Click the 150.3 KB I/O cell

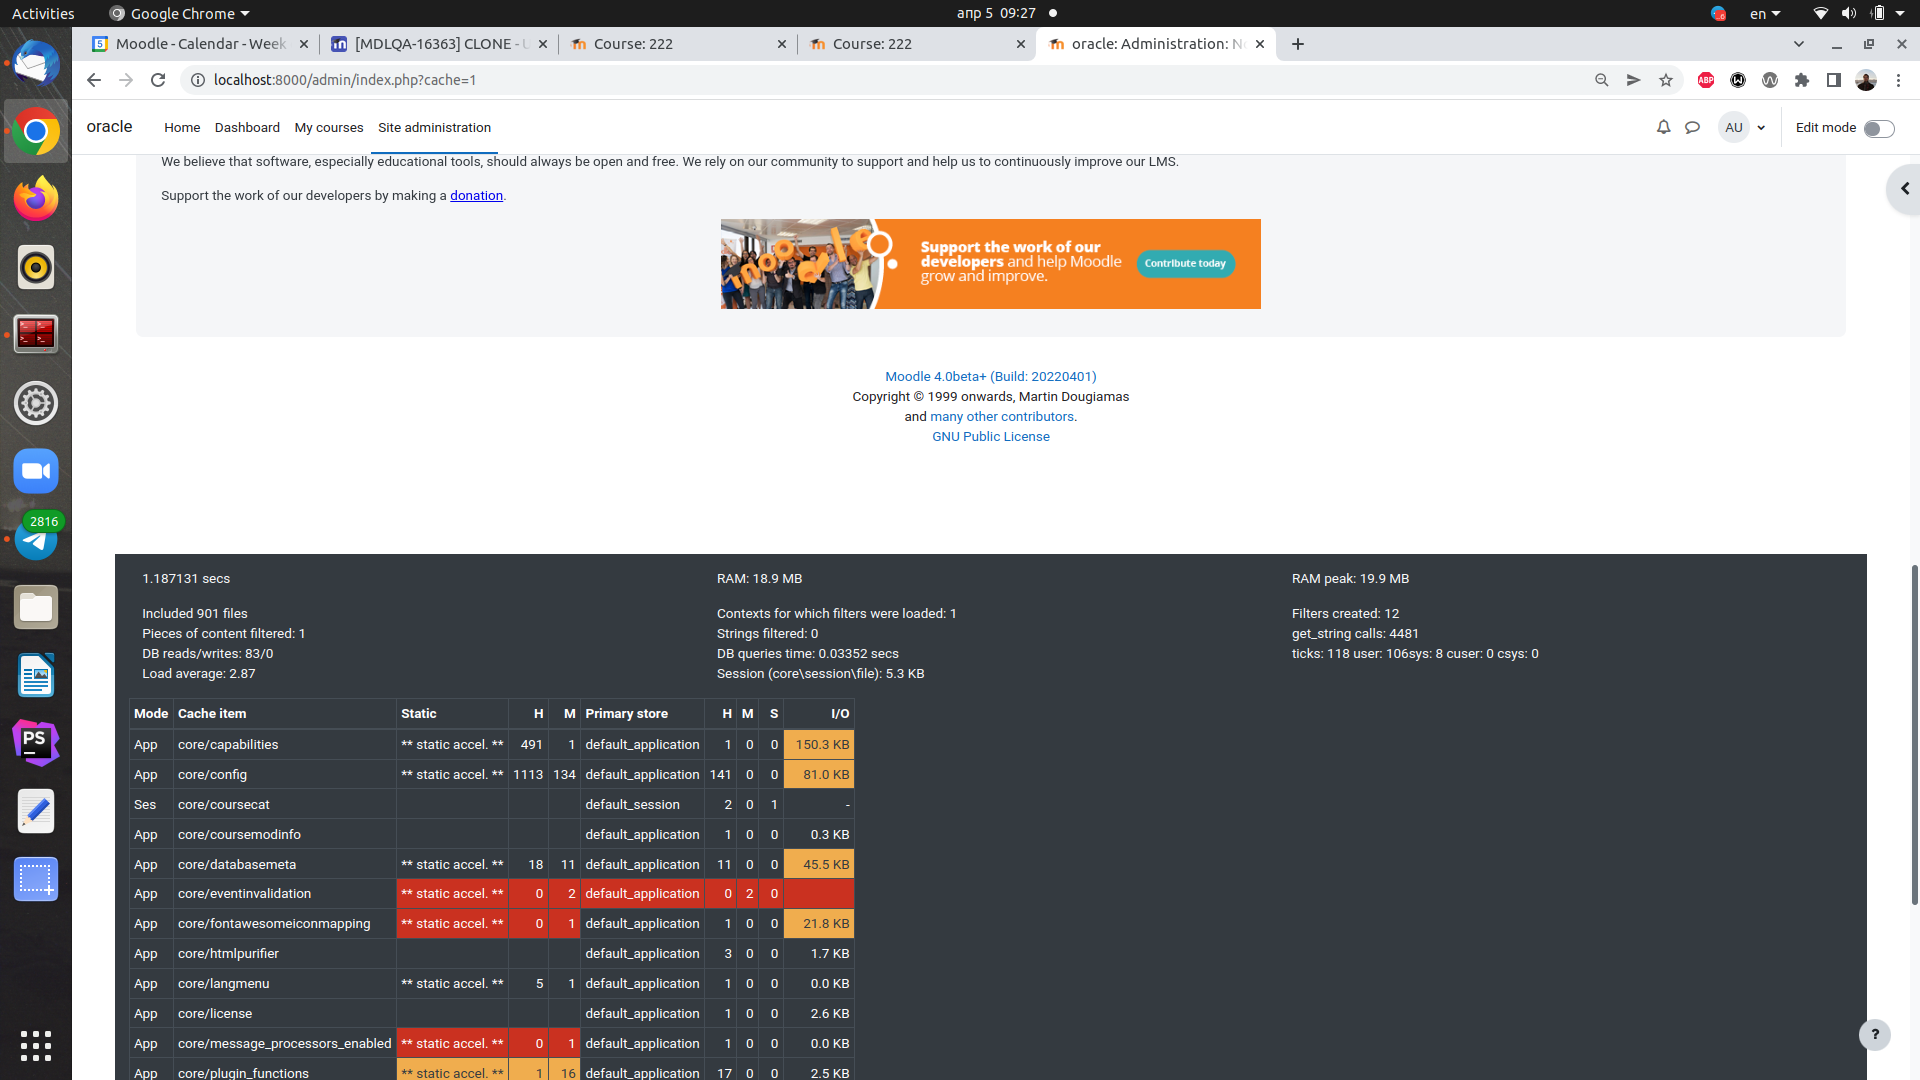tap(819, 745)
